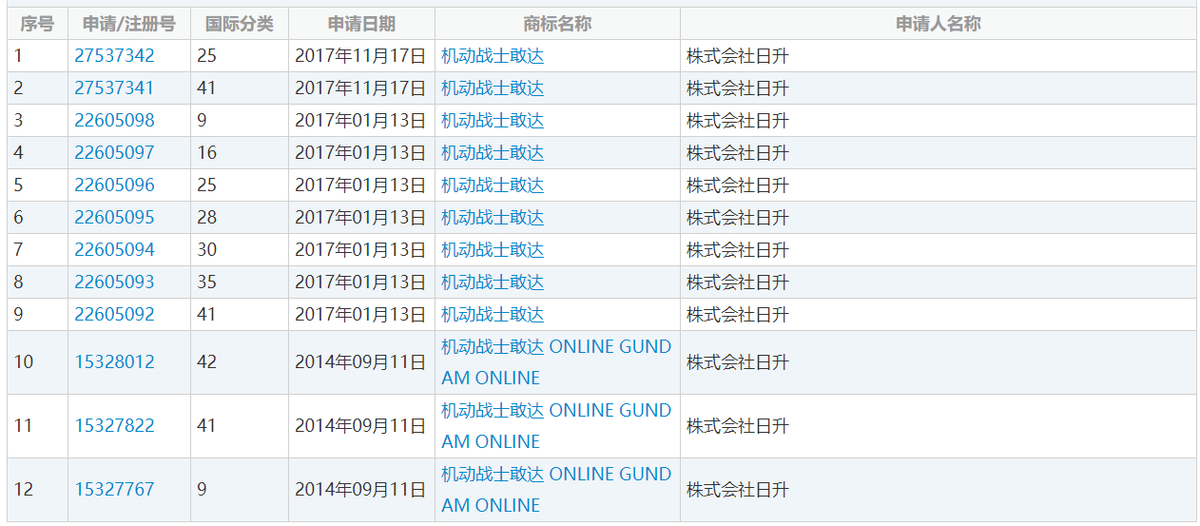This screenshot has width=1200, height=526.
Task: Open registration number 15327822 link
Action: coord(114,426)
